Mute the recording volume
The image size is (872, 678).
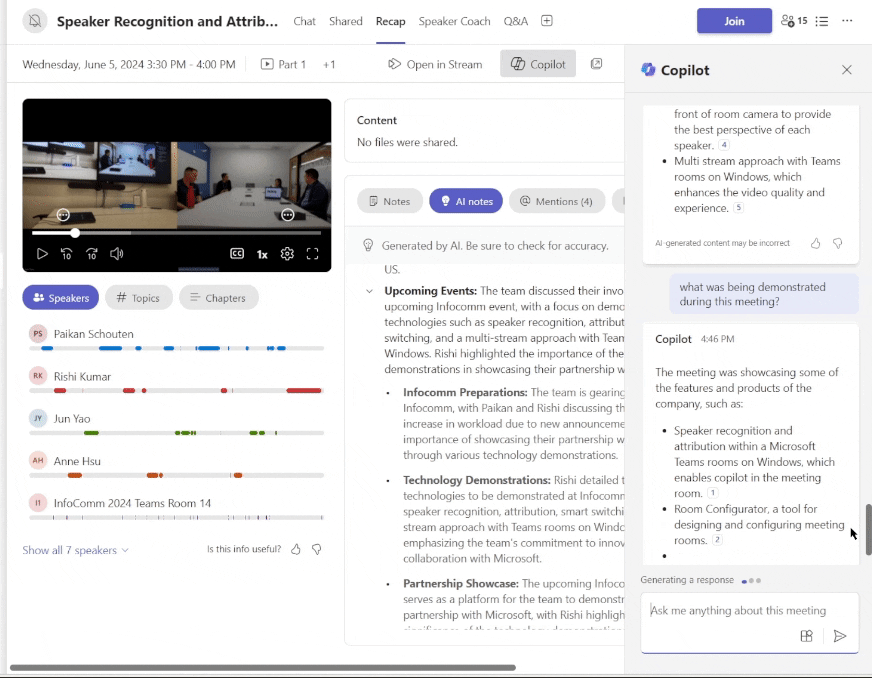[x=117, y=254]
